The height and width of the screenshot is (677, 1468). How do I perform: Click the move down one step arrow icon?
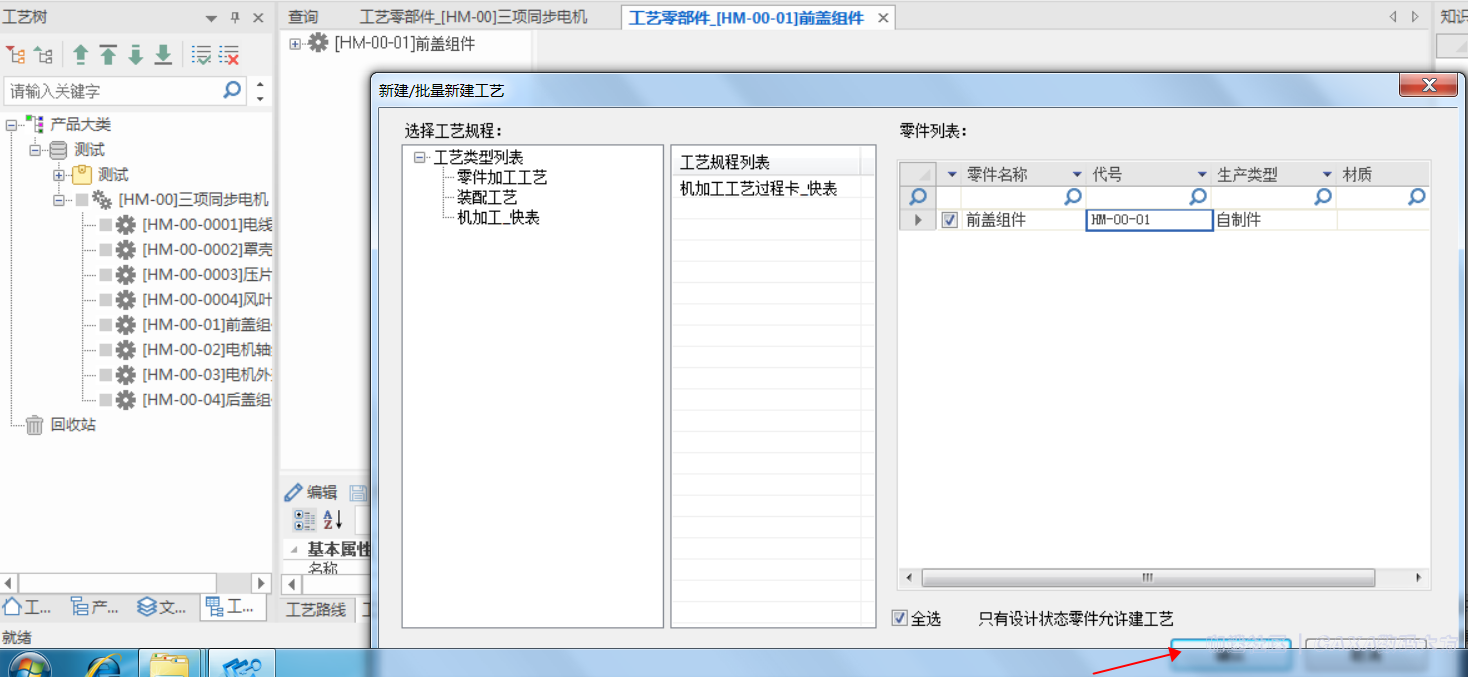click(x=135, y=55)
